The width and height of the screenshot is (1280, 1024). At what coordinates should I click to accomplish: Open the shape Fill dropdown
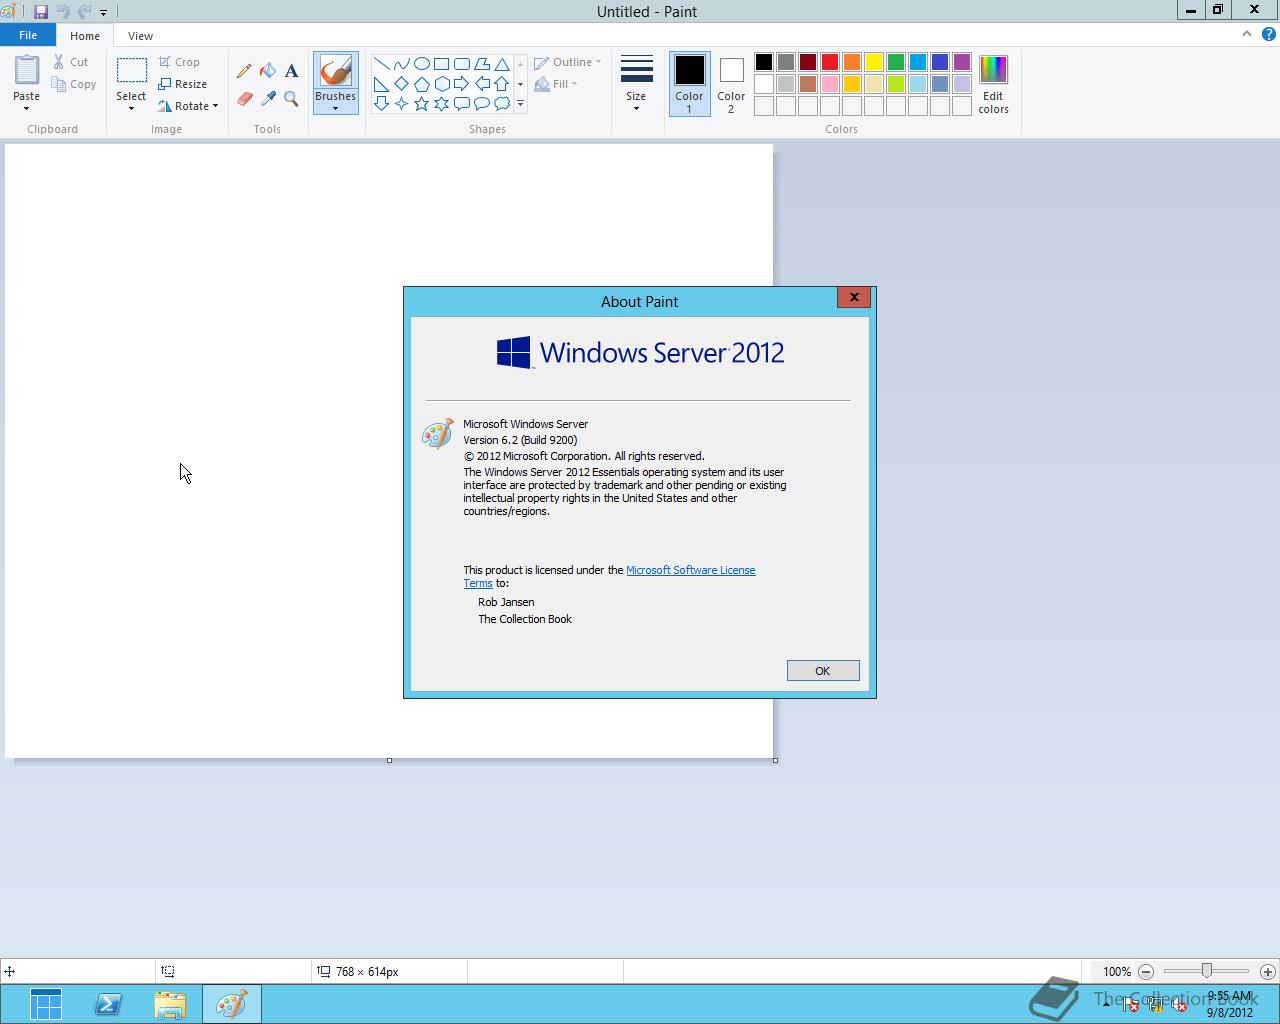pyautogui.click(x=555, y=84)
